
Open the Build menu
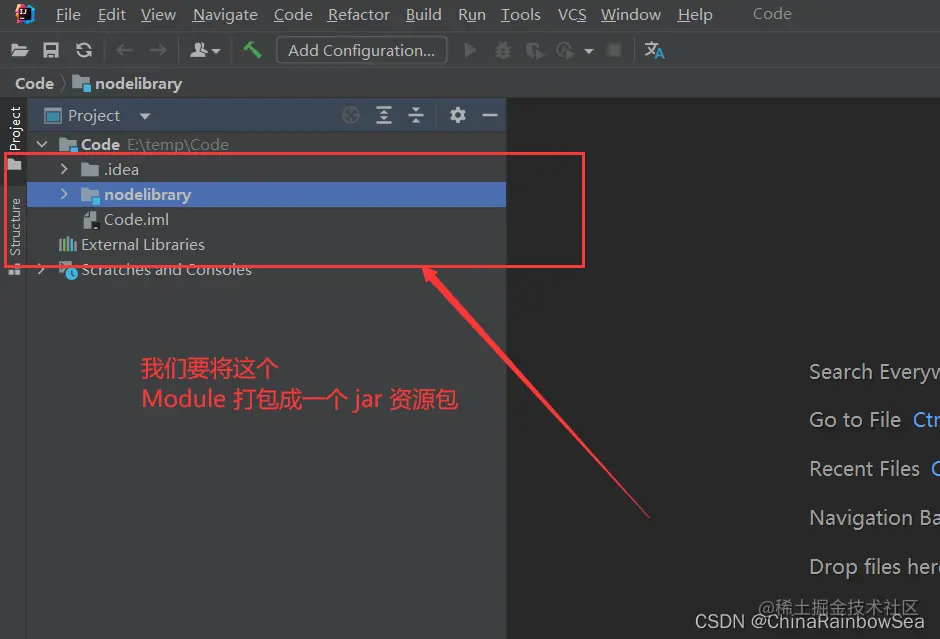point(423,14)
